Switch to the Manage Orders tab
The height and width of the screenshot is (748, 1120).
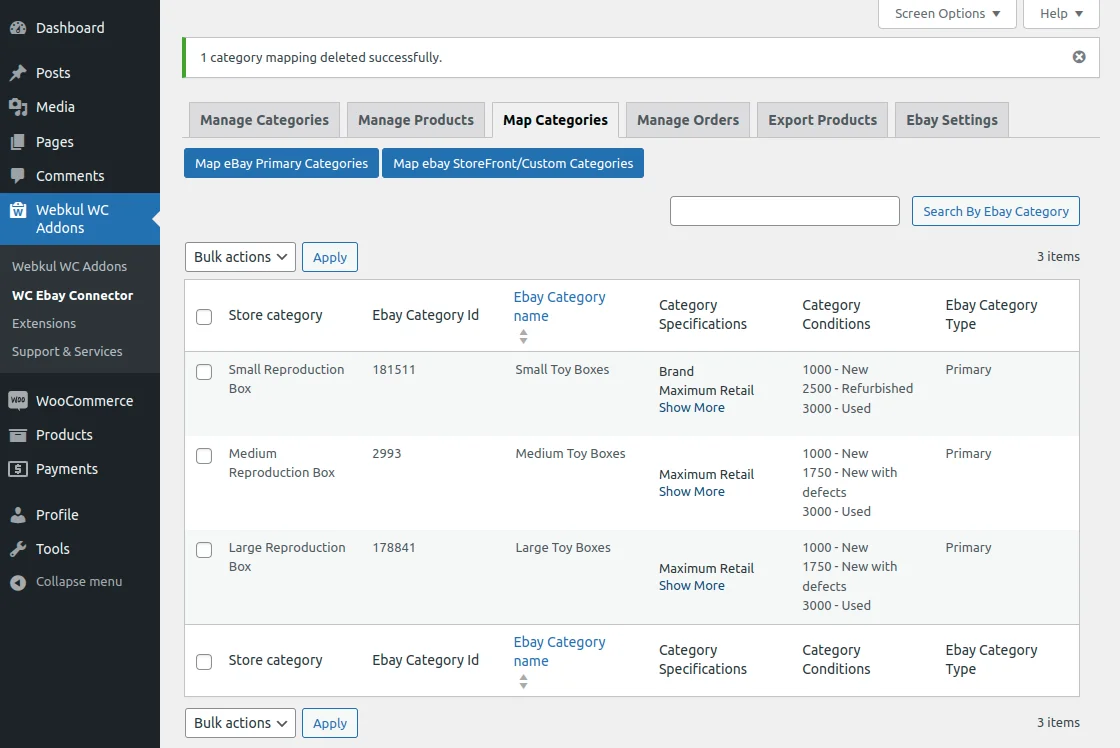tap(687, 119)
